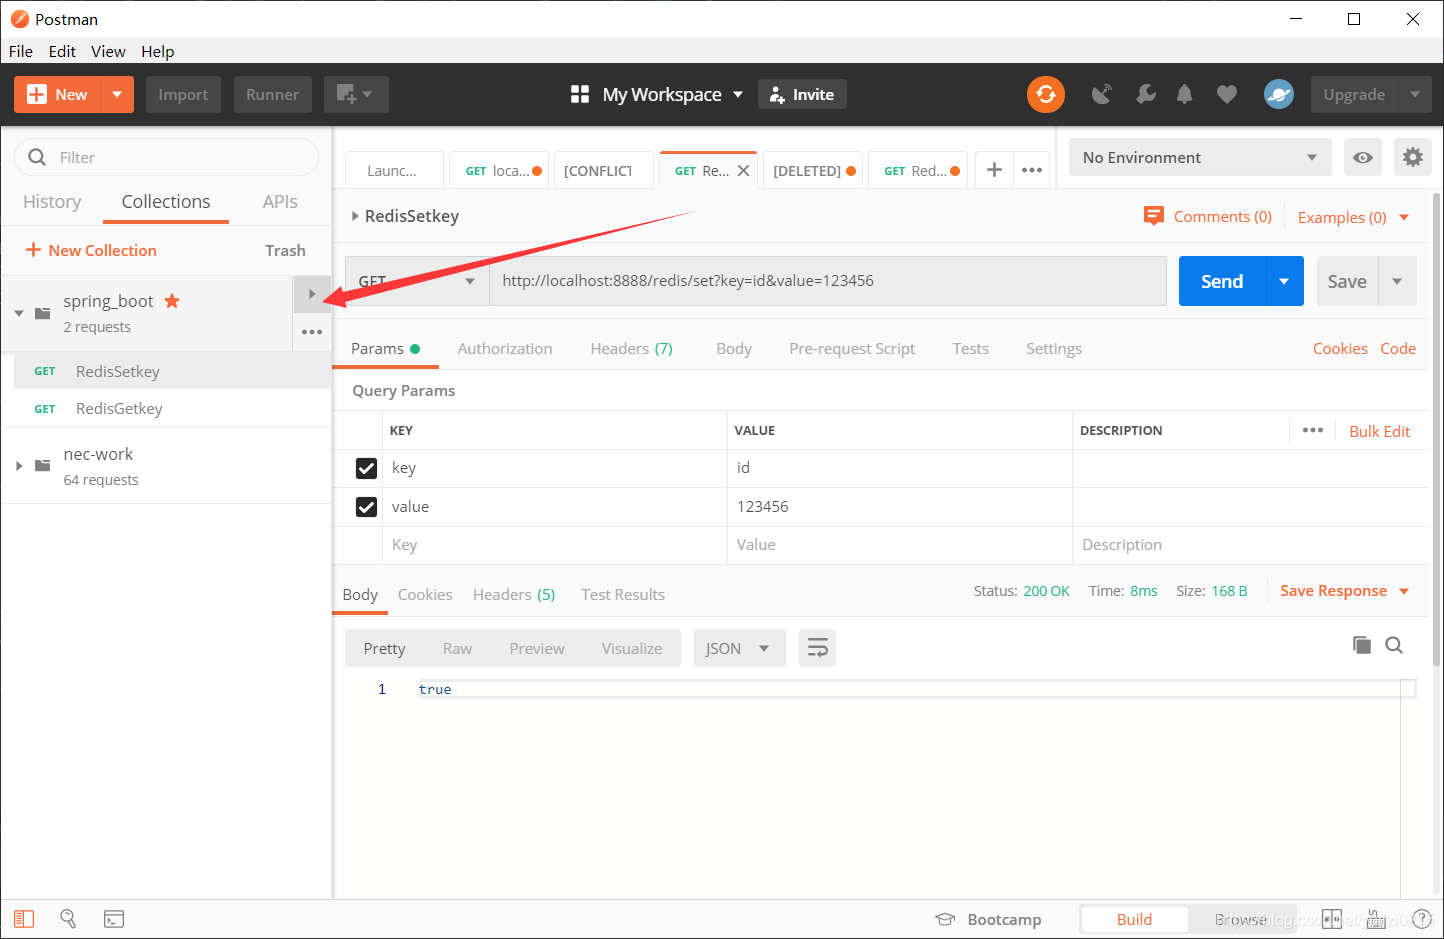This screenshot has height=939, width=1444.
Task: Toggle the wrap lines icon in response
Action: tap(817, 649)
